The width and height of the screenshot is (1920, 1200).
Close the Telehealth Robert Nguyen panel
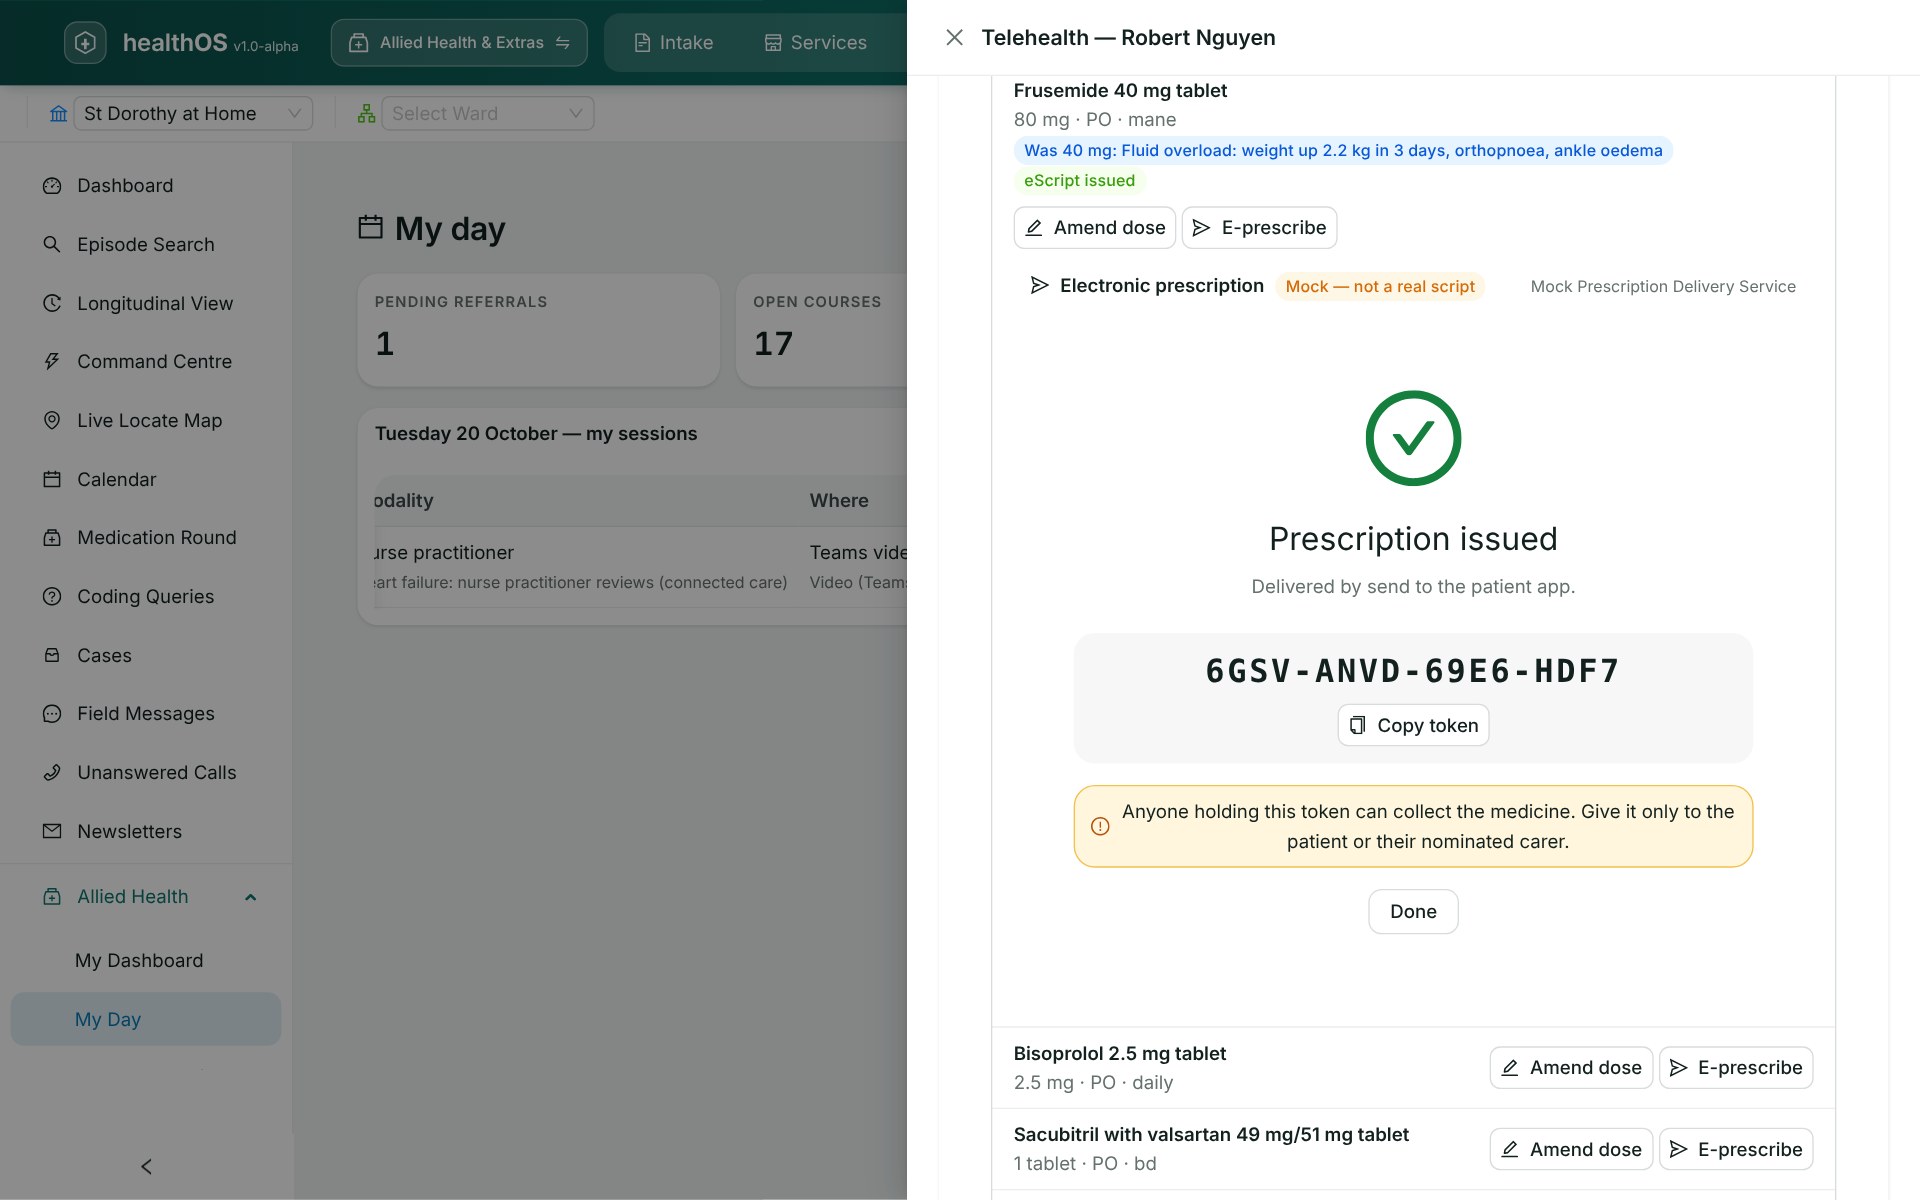[954, 38]
